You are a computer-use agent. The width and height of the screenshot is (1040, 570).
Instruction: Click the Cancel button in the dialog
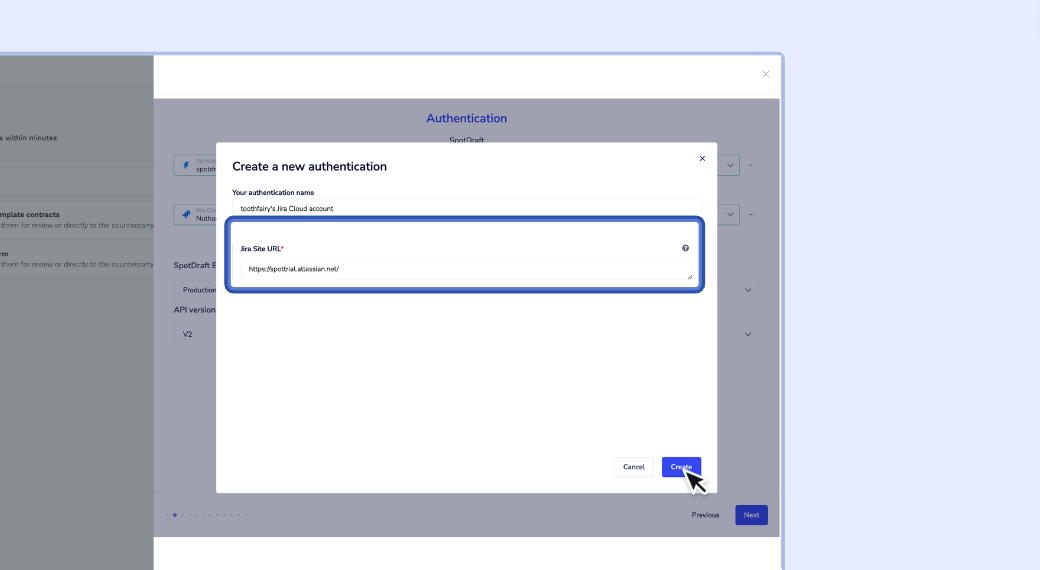[633, 467]
